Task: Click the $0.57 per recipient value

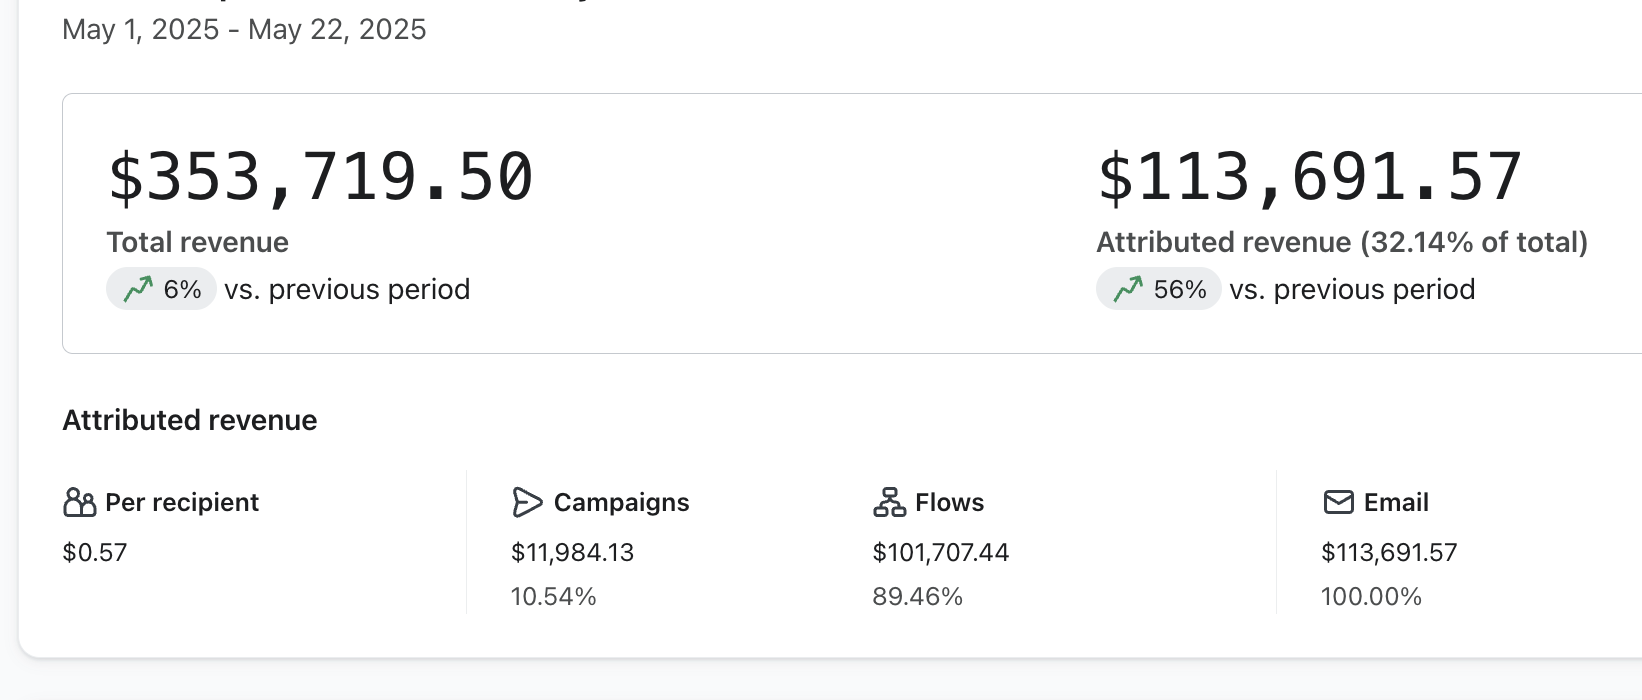Action: pyautogui.click(x=95, y=552)
